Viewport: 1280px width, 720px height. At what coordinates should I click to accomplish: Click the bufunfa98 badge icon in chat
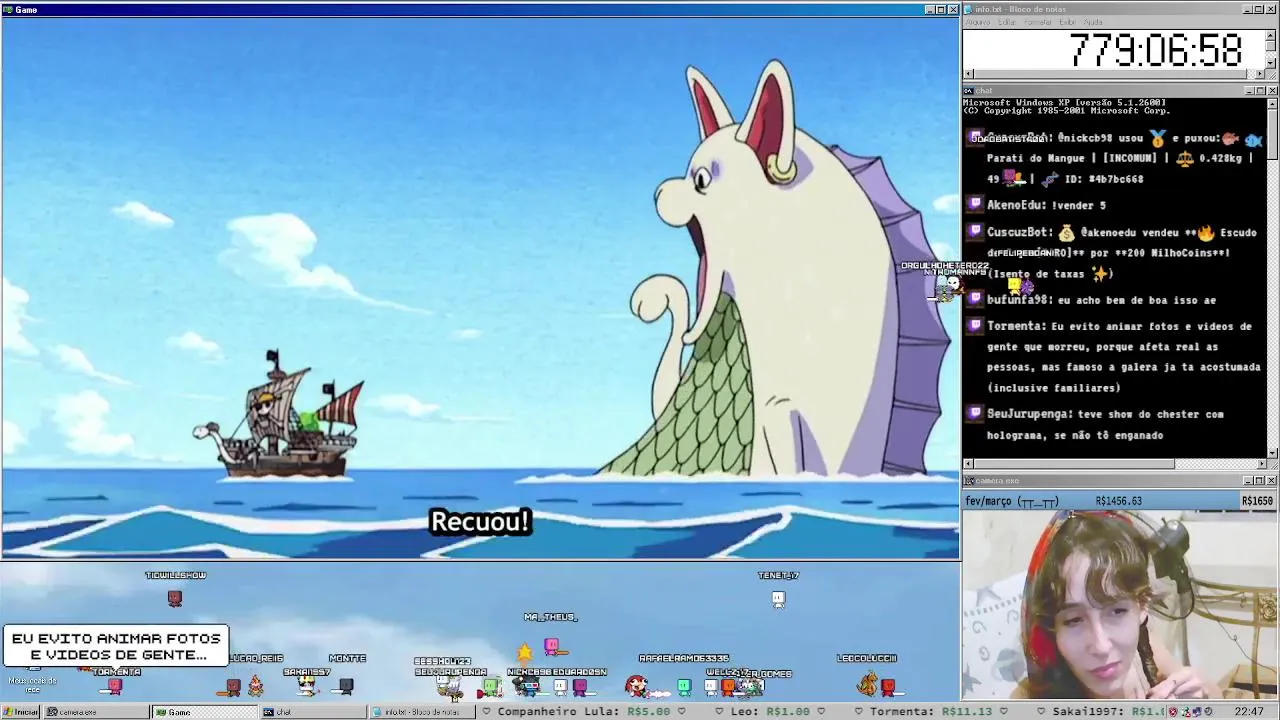point(975,299)
